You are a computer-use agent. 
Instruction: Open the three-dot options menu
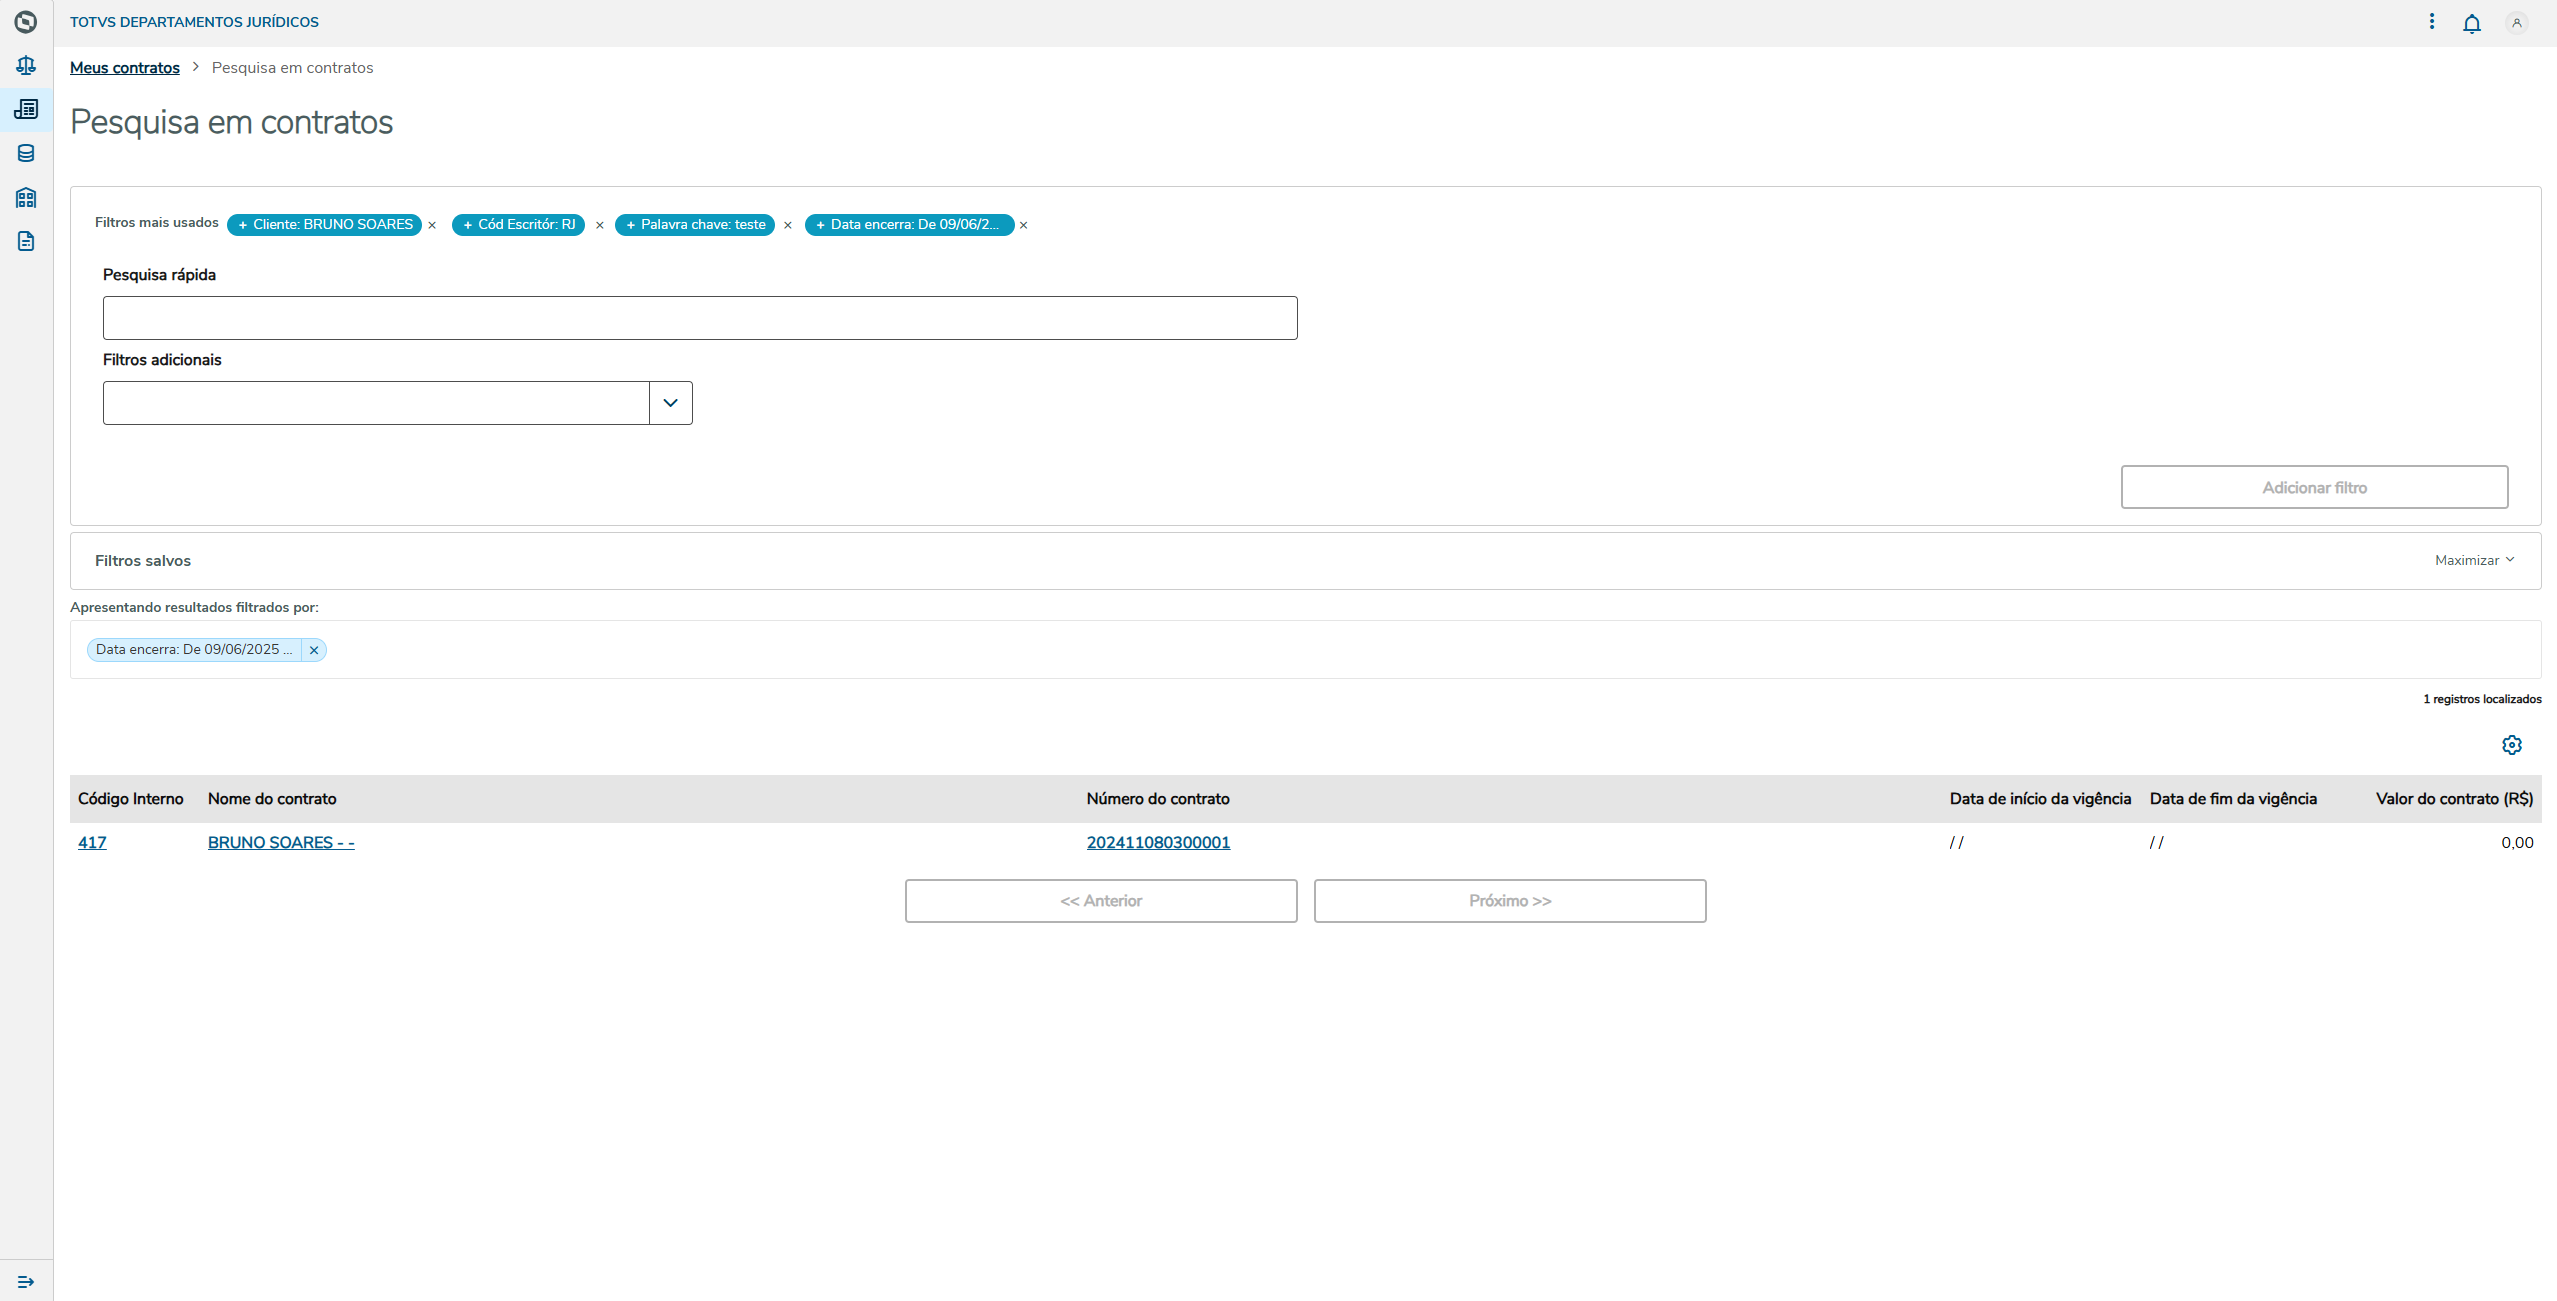2432,22
